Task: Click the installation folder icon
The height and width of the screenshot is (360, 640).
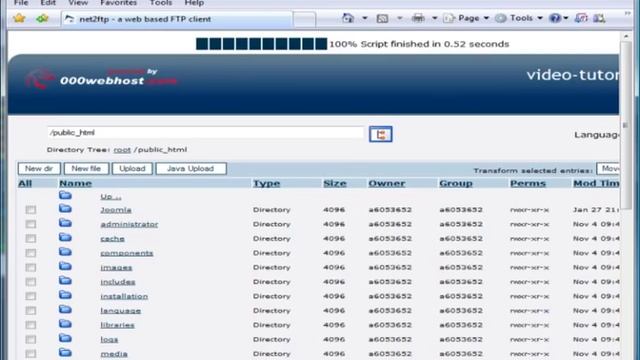Action: pos(65,295)
